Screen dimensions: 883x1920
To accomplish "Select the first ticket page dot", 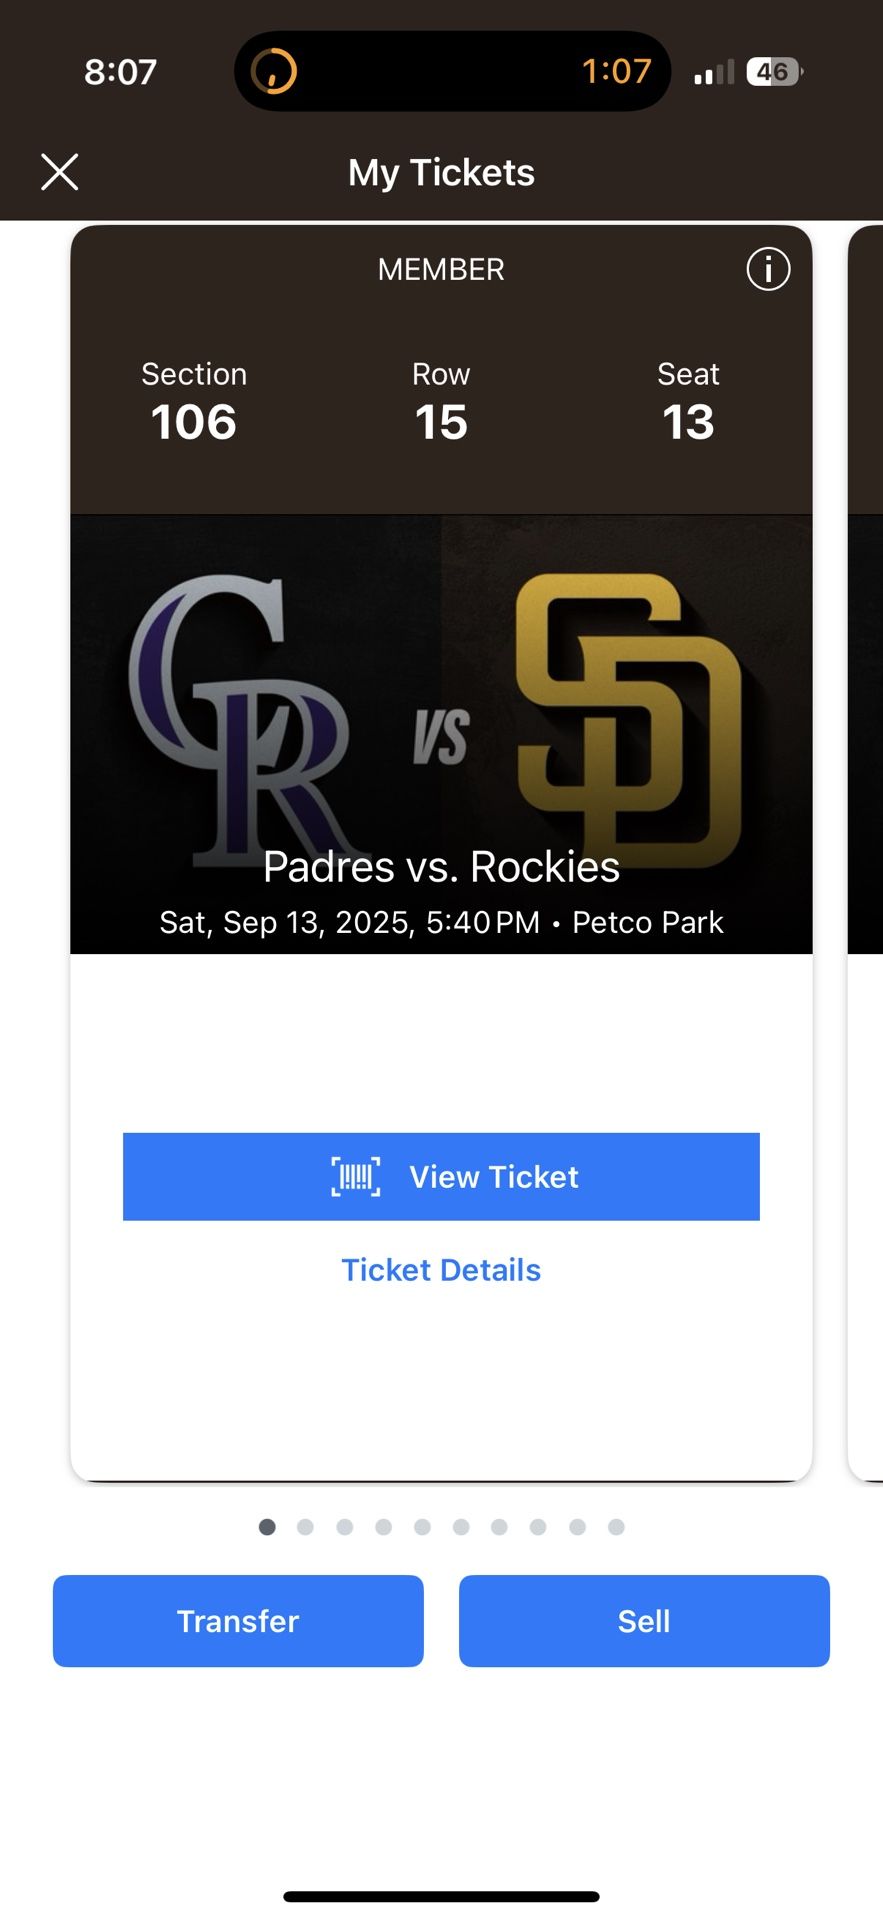I will (x=267, y=1527).
